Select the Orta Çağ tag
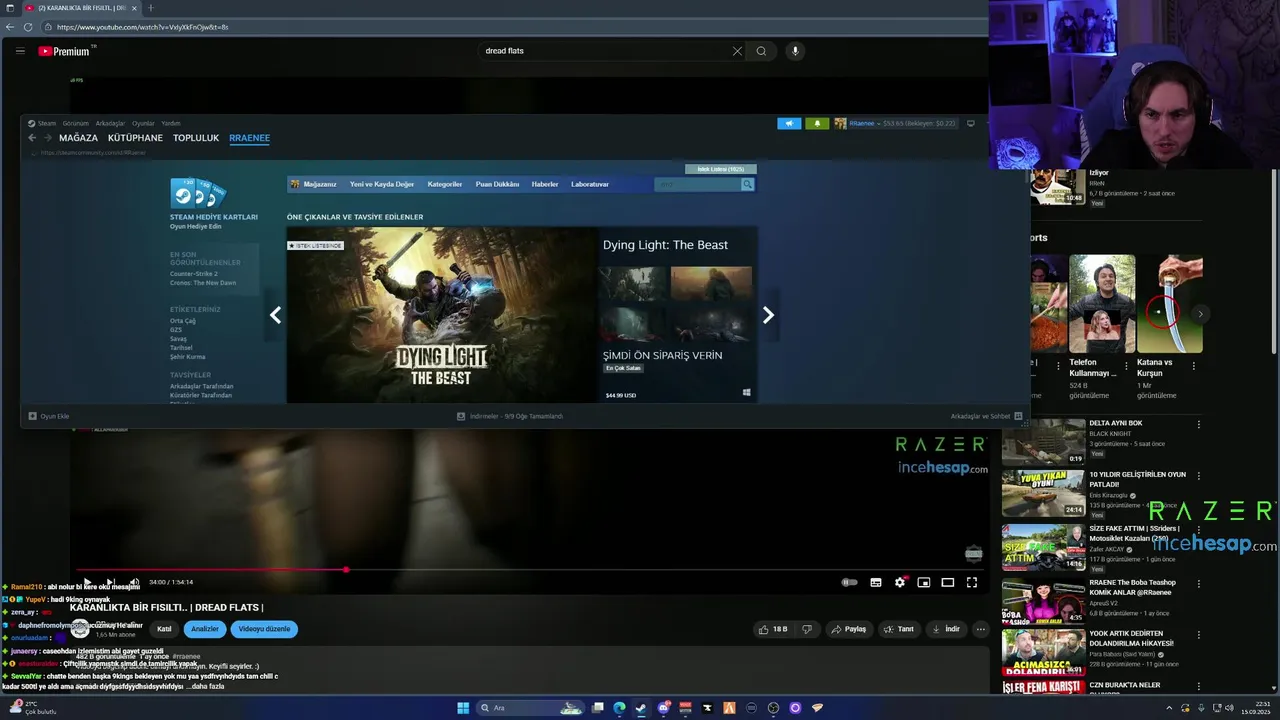Screen dimensions: 1280x720 [183, 321]
